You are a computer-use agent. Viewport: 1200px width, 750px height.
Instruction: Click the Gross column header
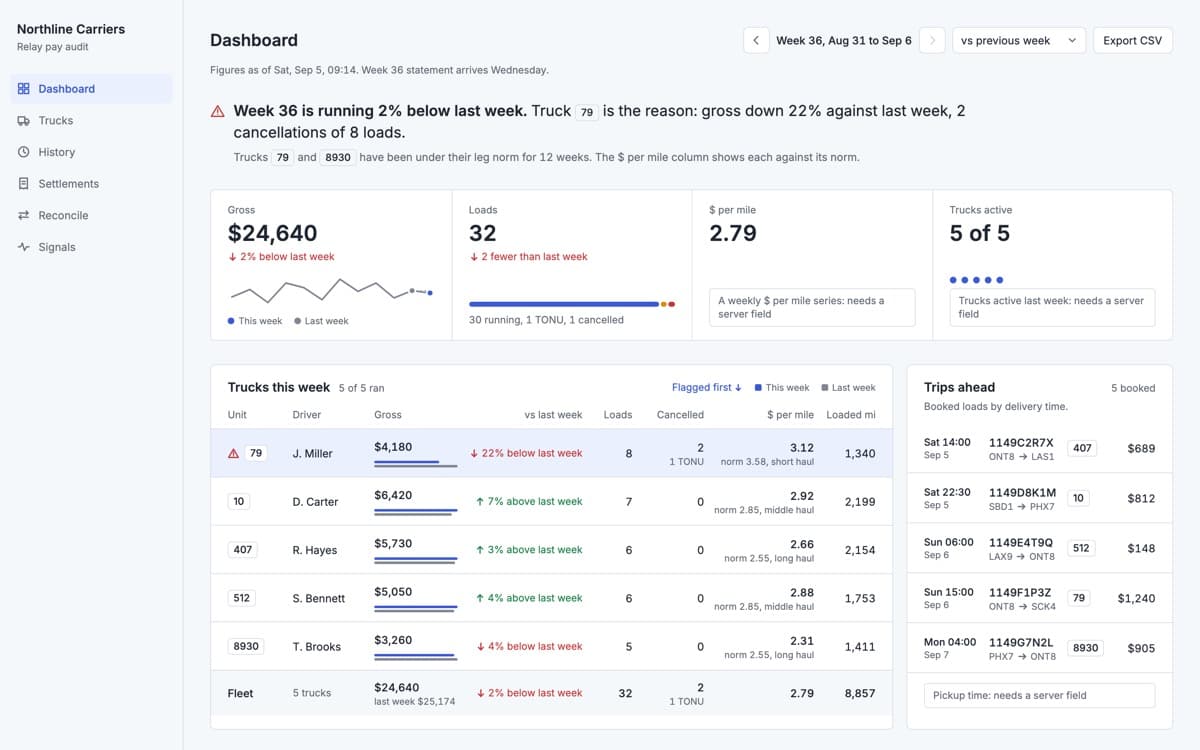coord(388,415)
